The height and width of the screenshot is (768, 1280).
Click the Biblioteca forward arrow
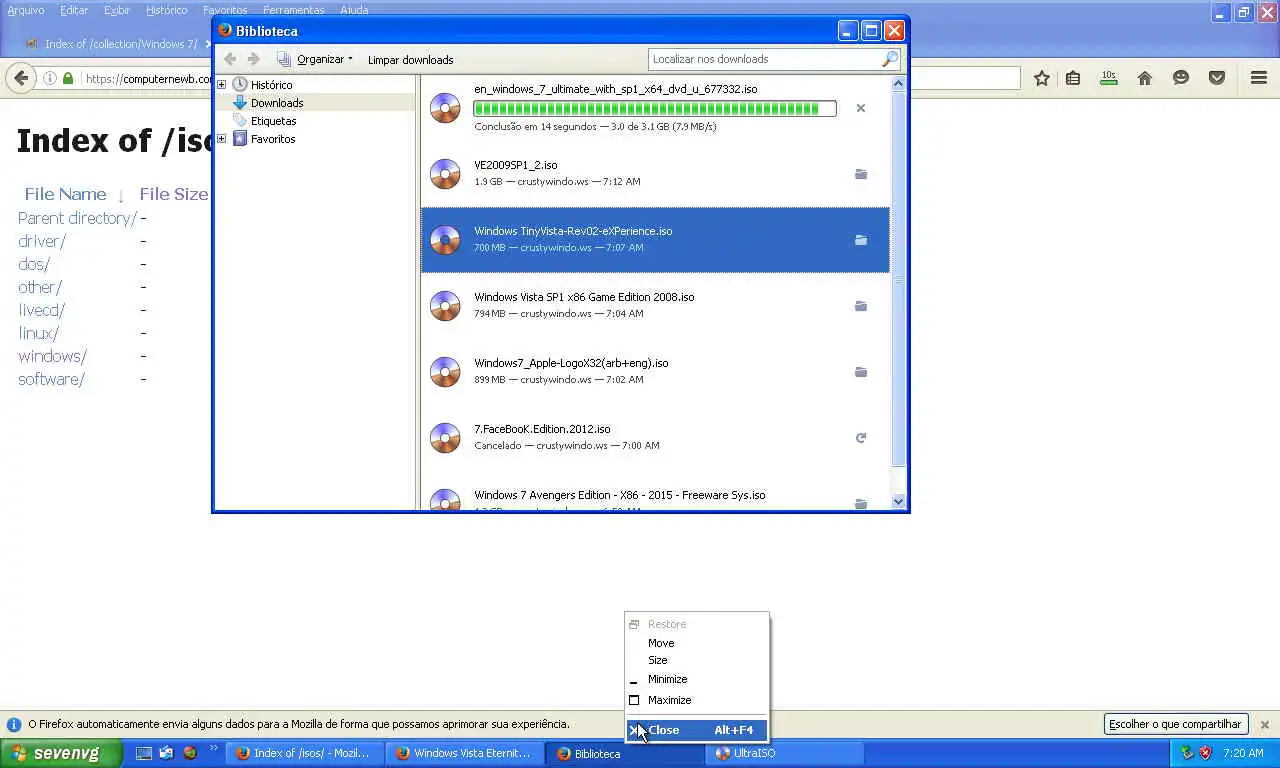(254, 59)
